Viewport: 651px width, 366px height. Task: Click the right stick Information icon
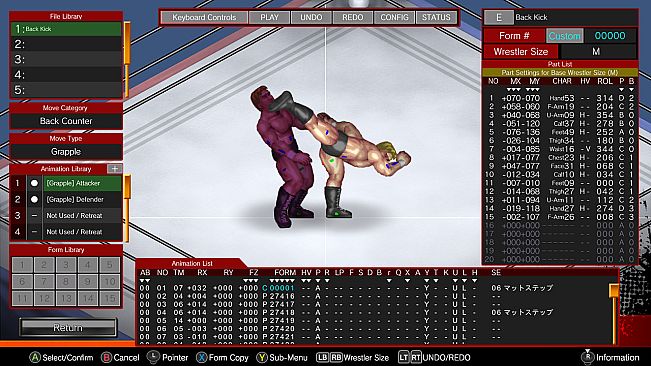587,356
